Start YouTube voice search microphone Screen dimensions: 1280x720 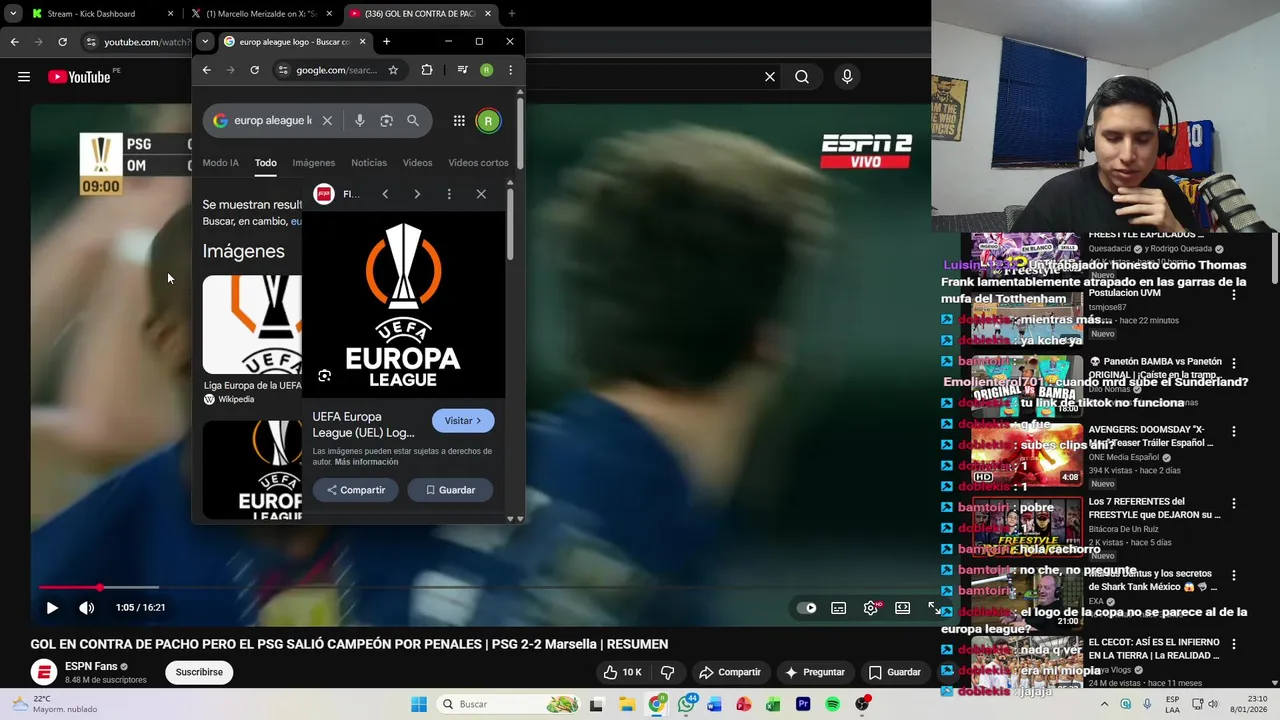847,77
